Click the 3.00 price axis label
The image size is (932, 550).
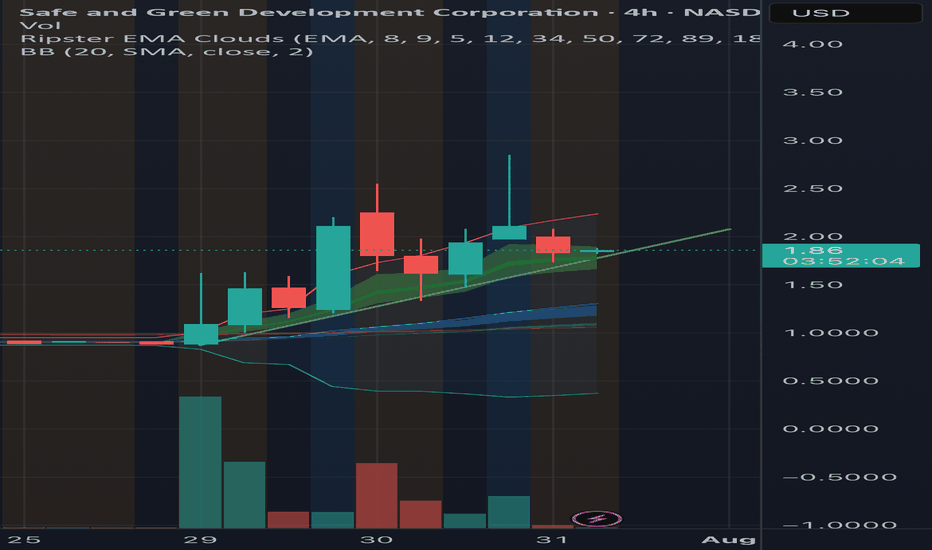(x=813, y=140)
